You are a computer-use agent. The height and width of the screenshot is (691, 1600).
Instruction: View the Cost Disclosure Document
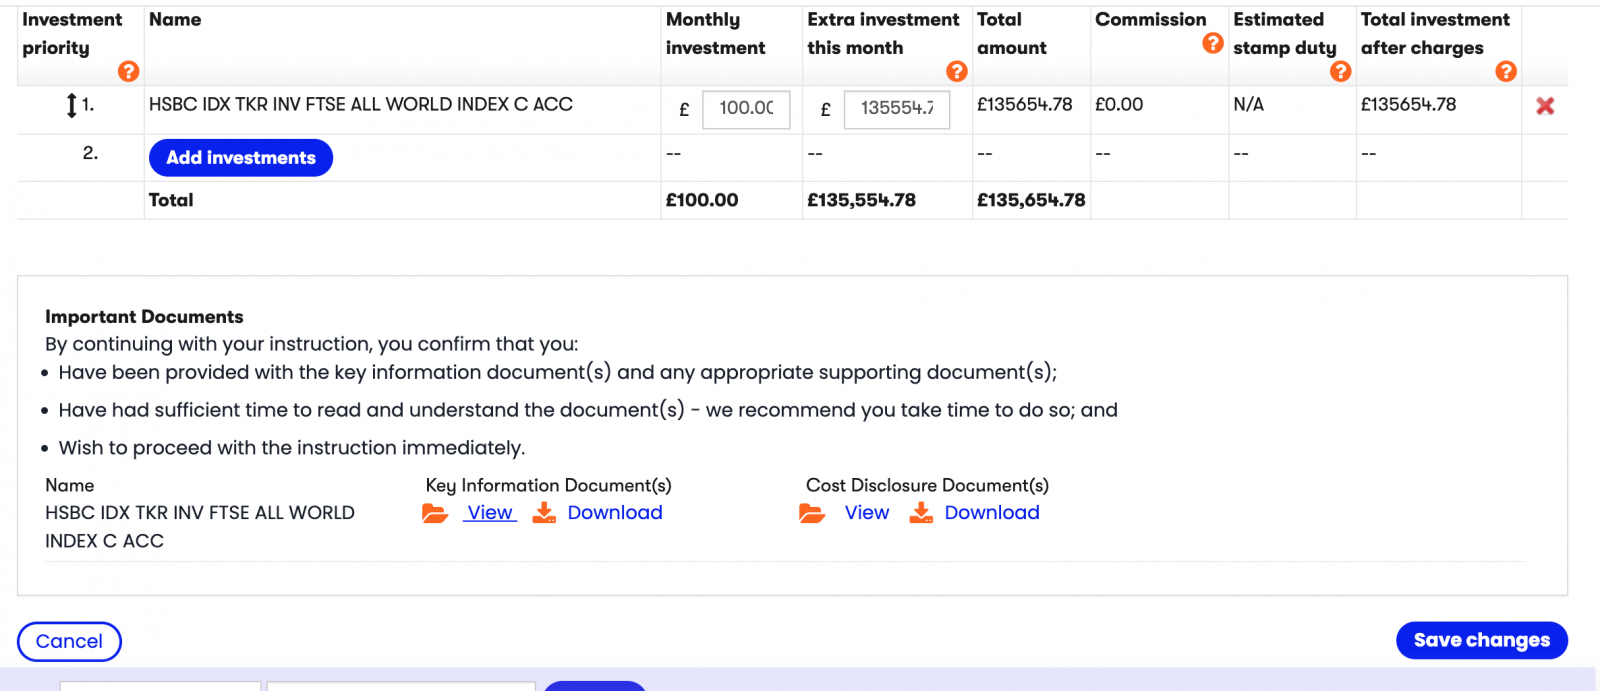867,513
